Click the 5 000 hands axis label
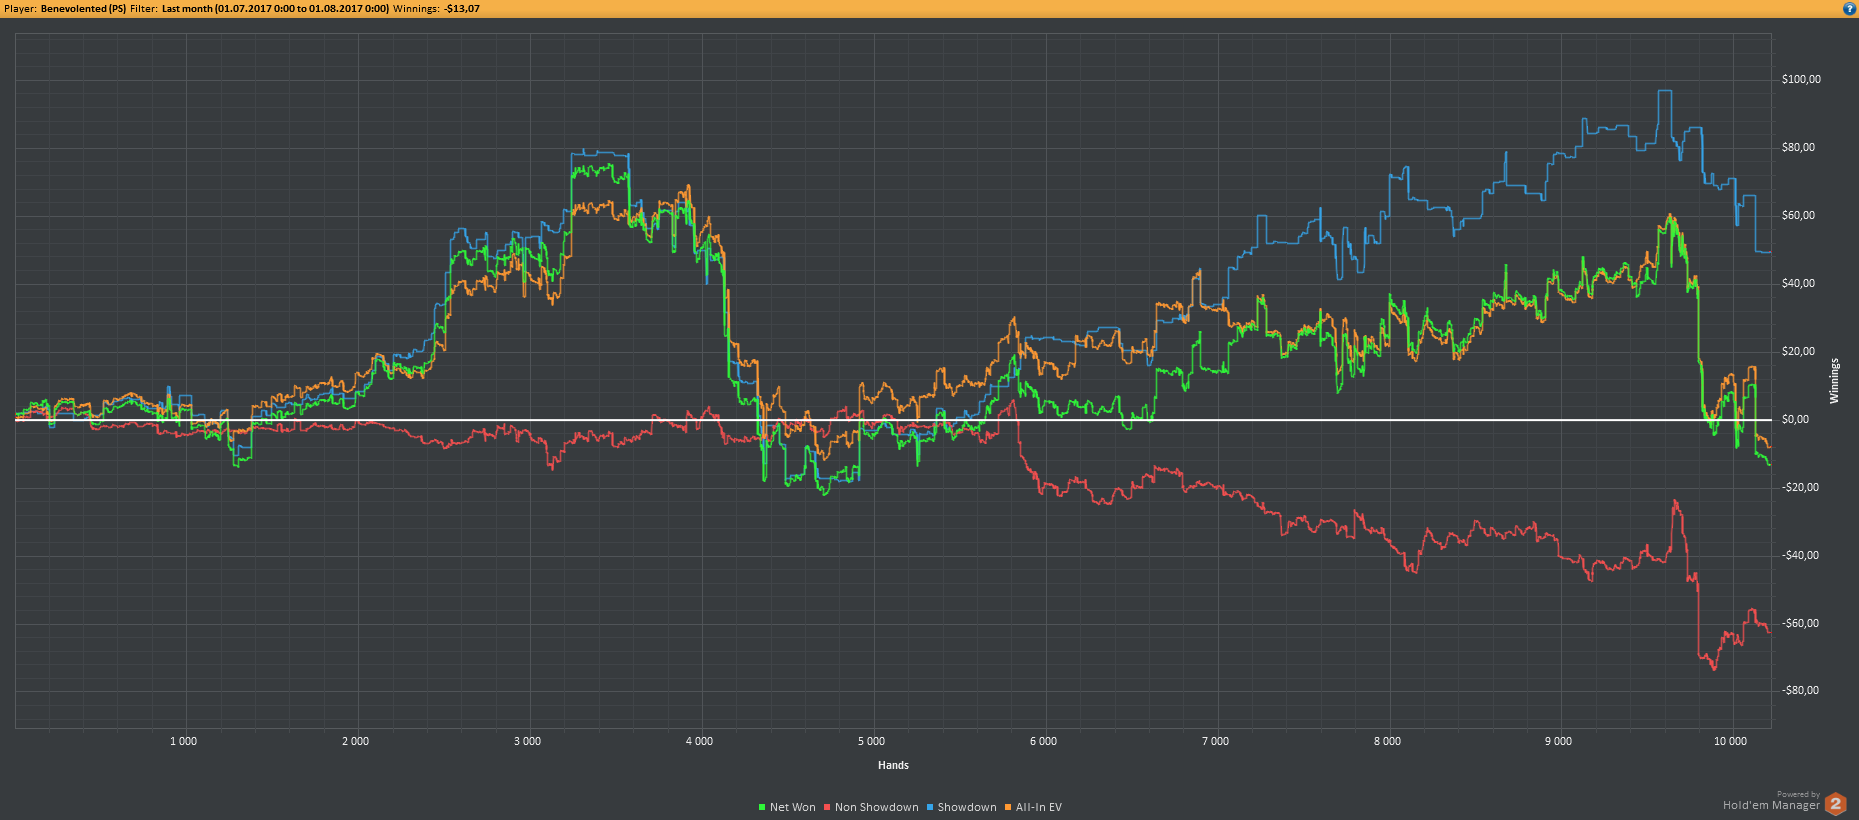 (x=871, y=741)
